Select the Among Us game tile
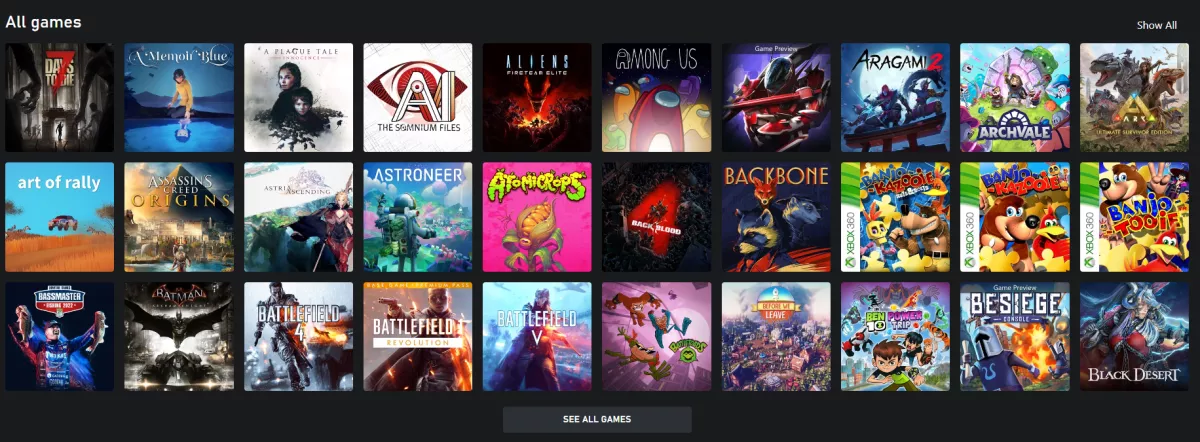This screenshot has width=1200, height=442. [656, 97]
